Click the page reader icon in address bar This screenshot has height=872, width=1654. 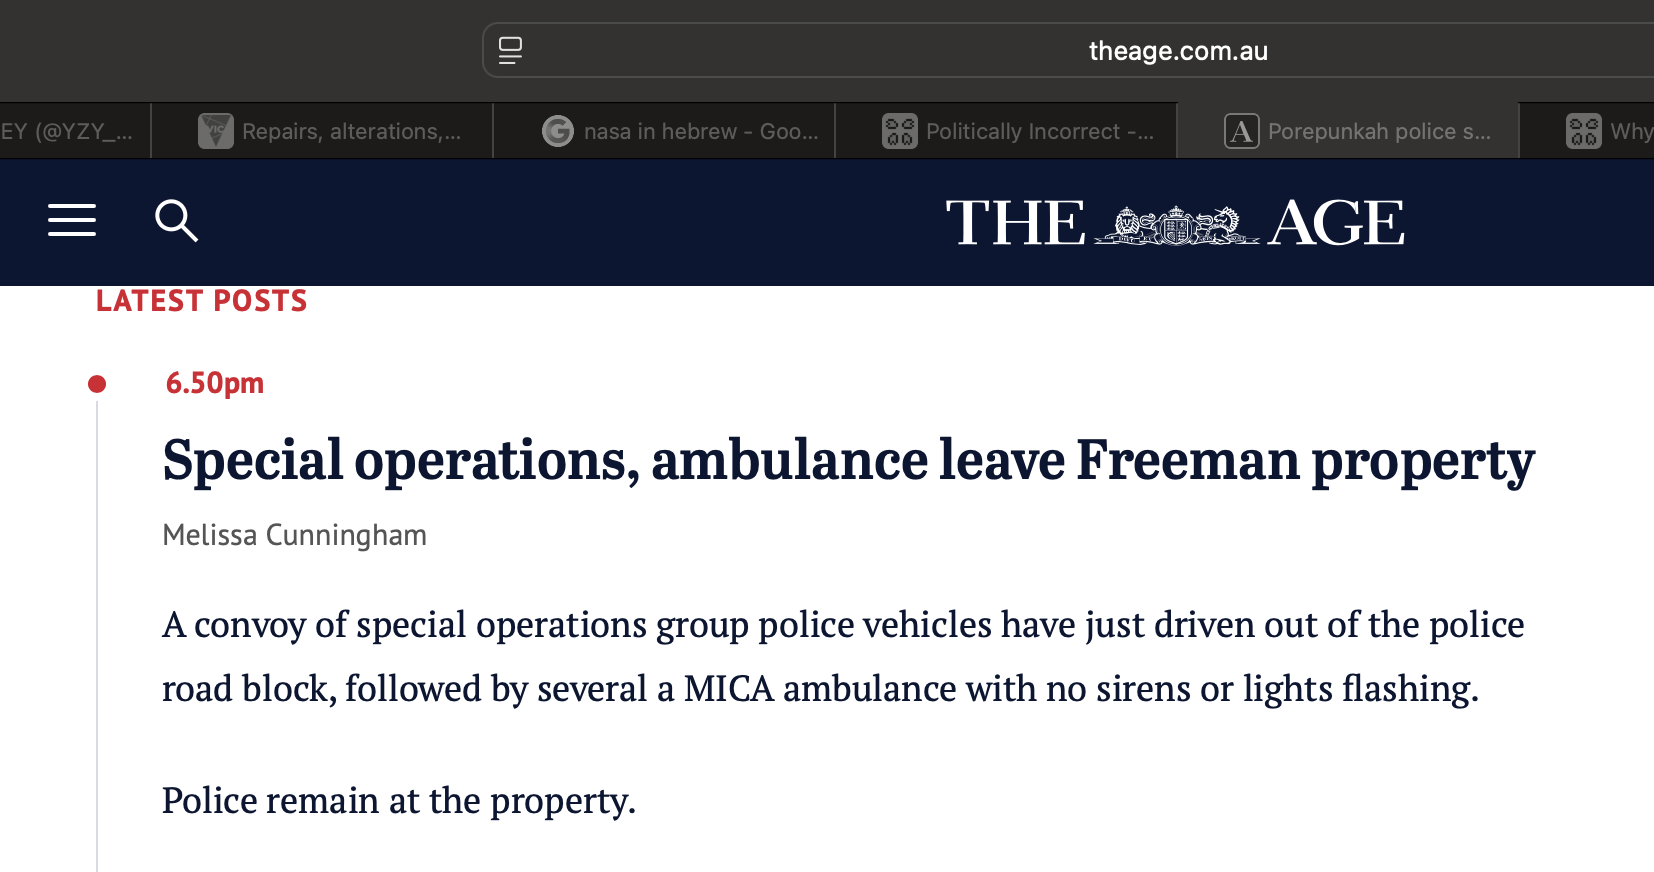(x=510, y=51)
